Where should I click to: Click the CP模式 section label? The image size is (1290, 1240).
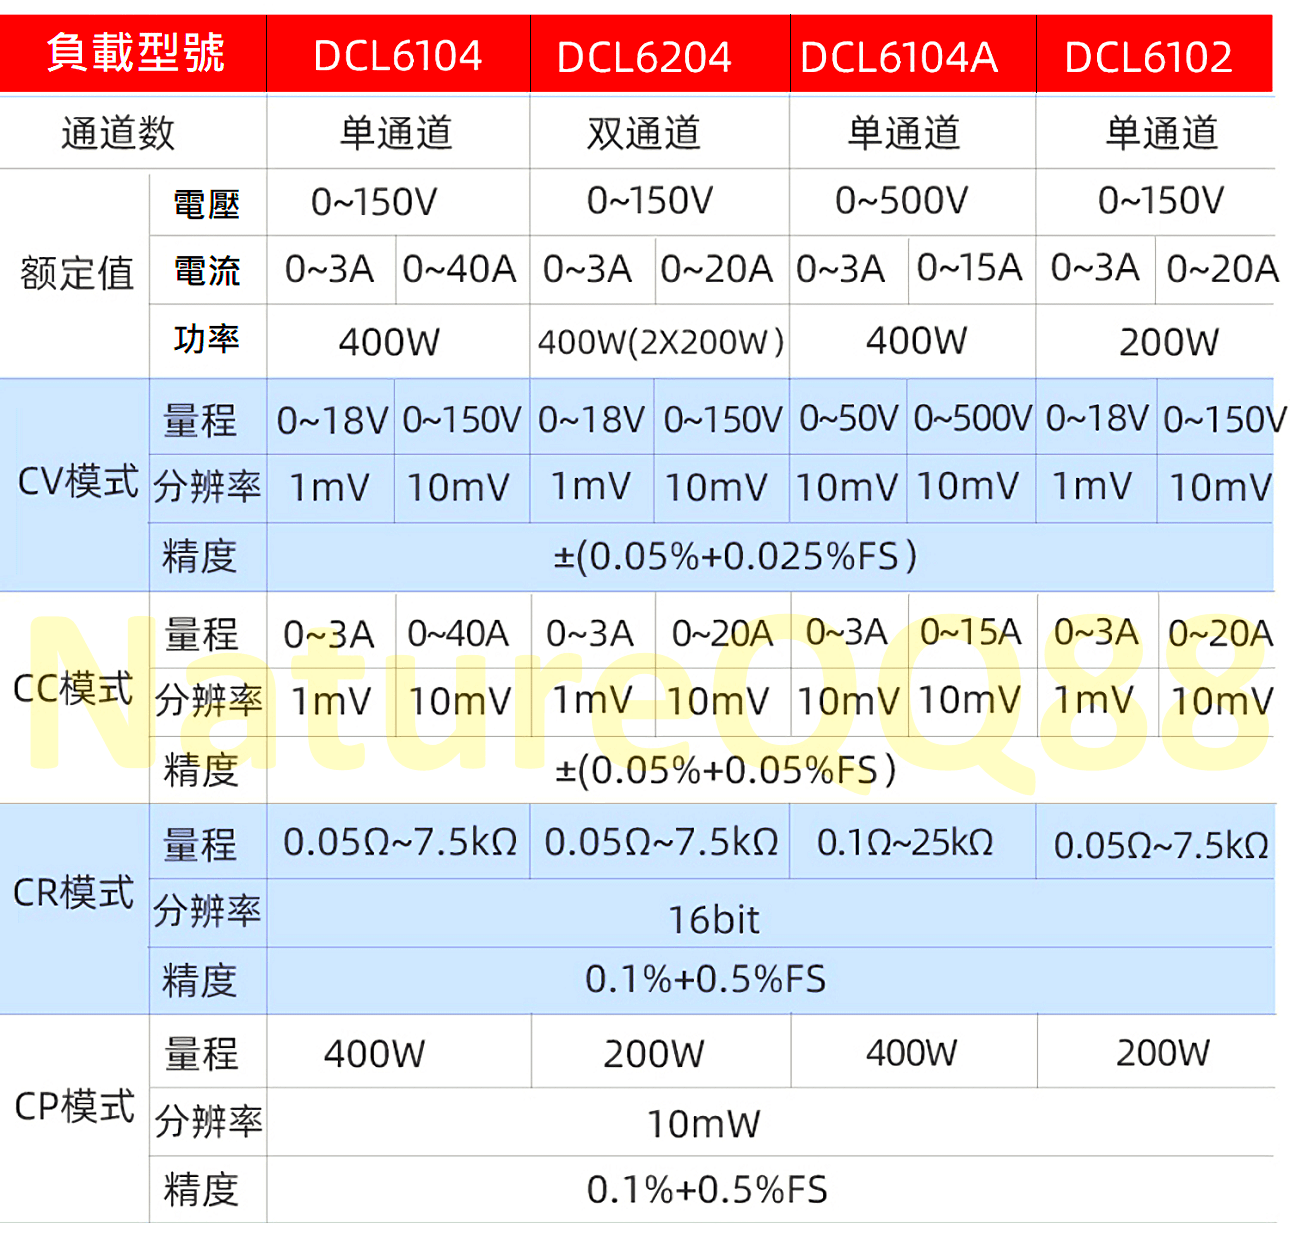click(x=75, y=1107)
